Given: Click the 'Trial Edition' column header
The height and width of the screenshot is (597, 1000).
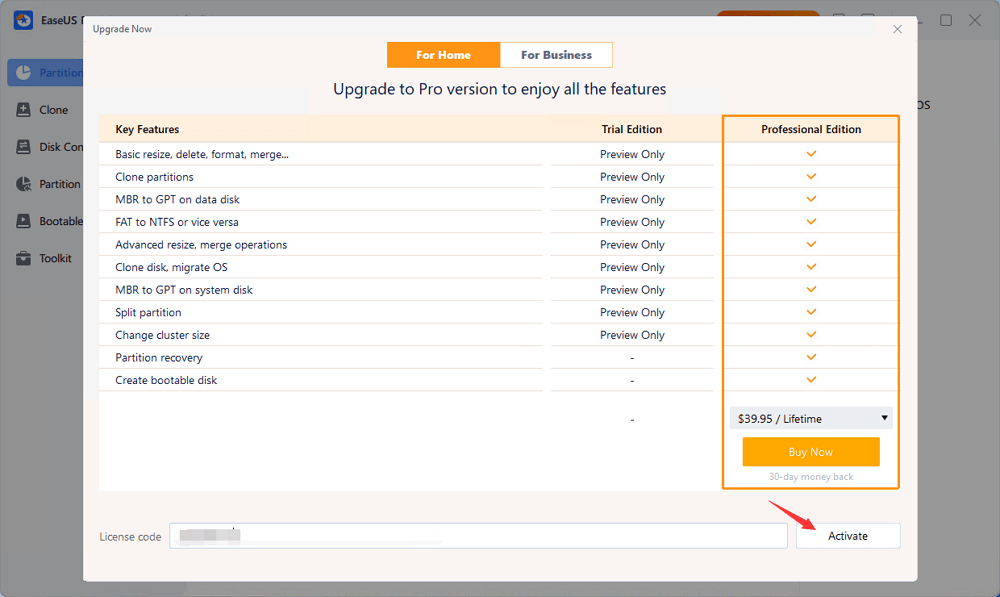Looking at the screenshot, I should pos(631,129).
